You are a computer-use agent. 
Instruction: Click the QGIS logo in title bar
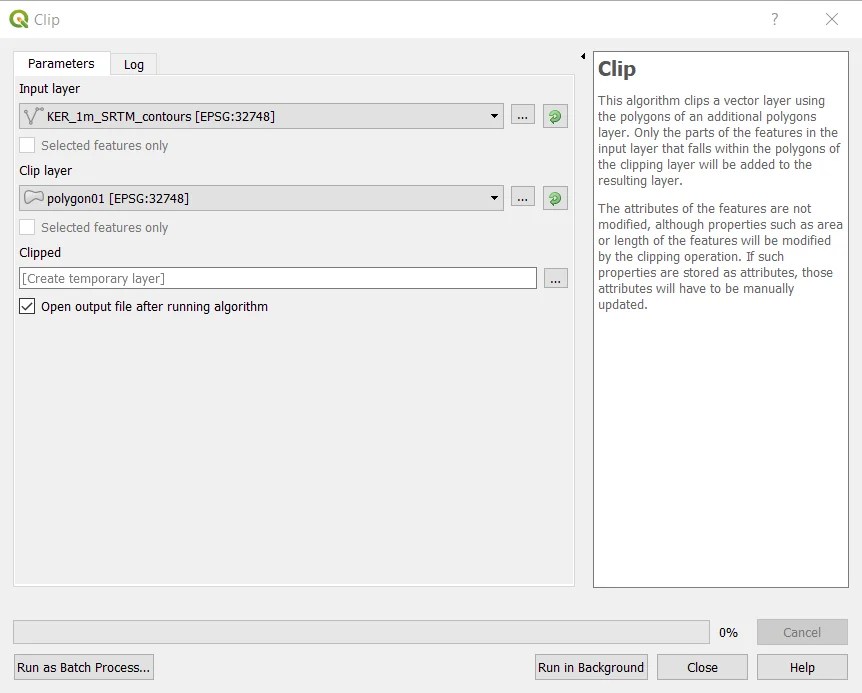(19, 19)
